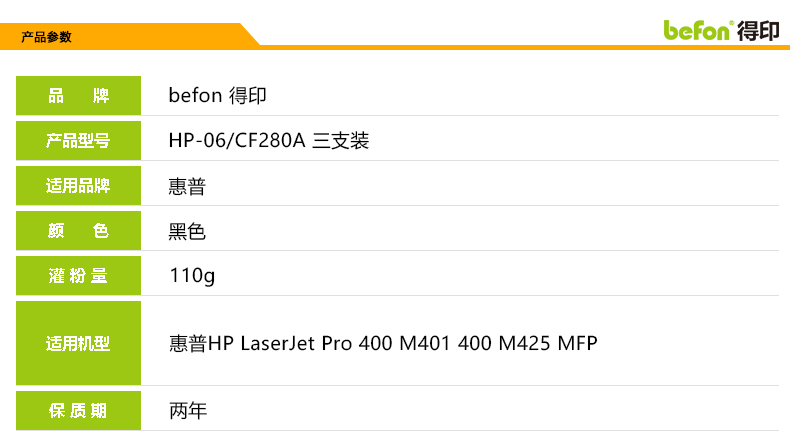Click 得印 text in the brand value row

tap(248, 96)
